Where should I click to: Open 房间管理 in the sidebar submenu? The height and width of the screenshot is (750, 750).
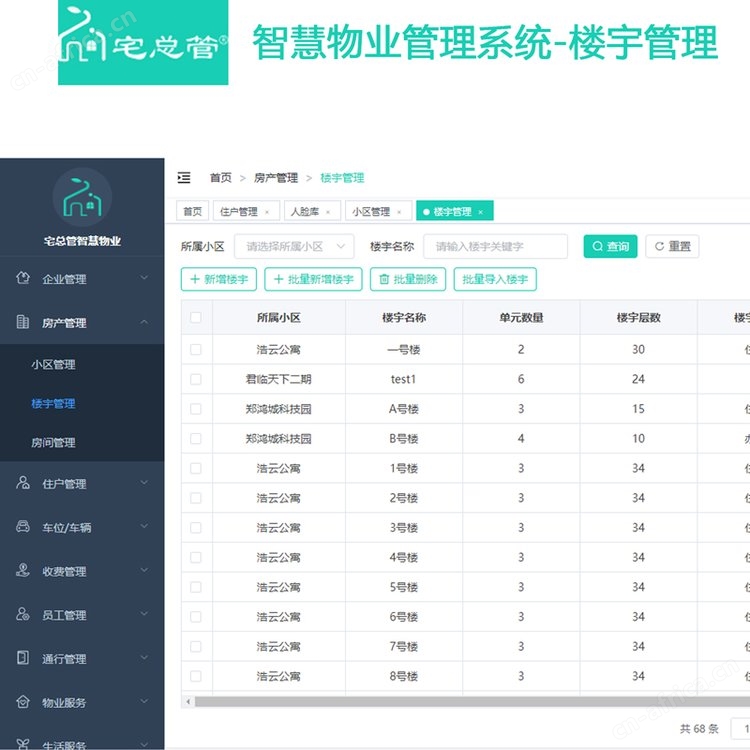pyautogui.click(x=53, y=443)
